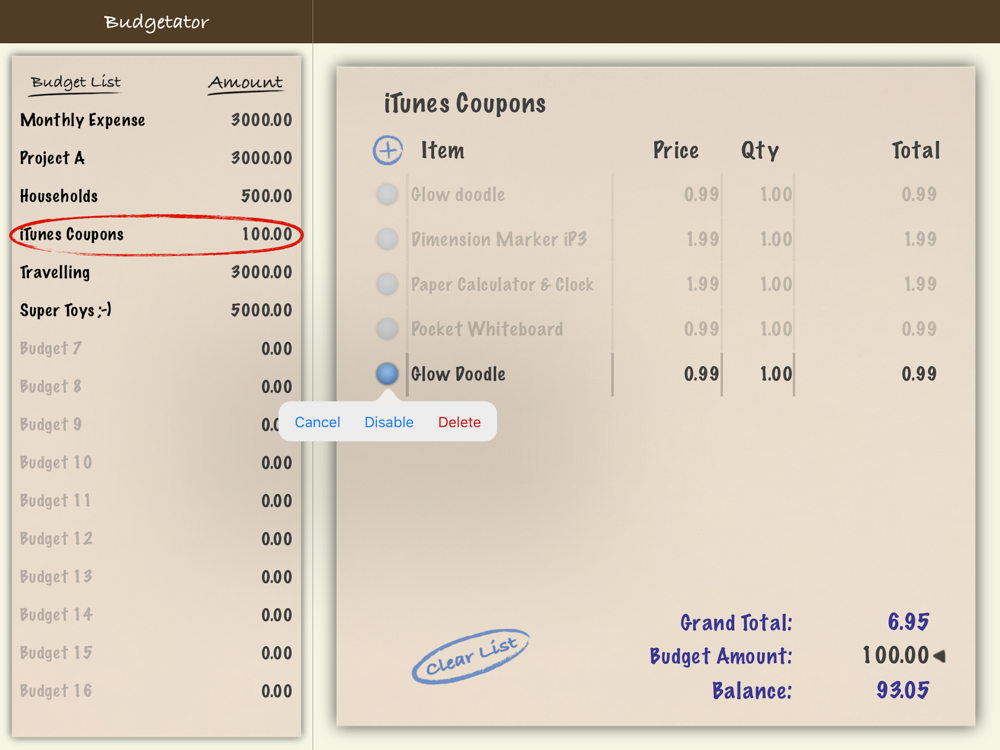Select the Super Toys ;-) budget
This screenshot has width=1000, height=750.
pyautogui.click(x=156, y=310)
